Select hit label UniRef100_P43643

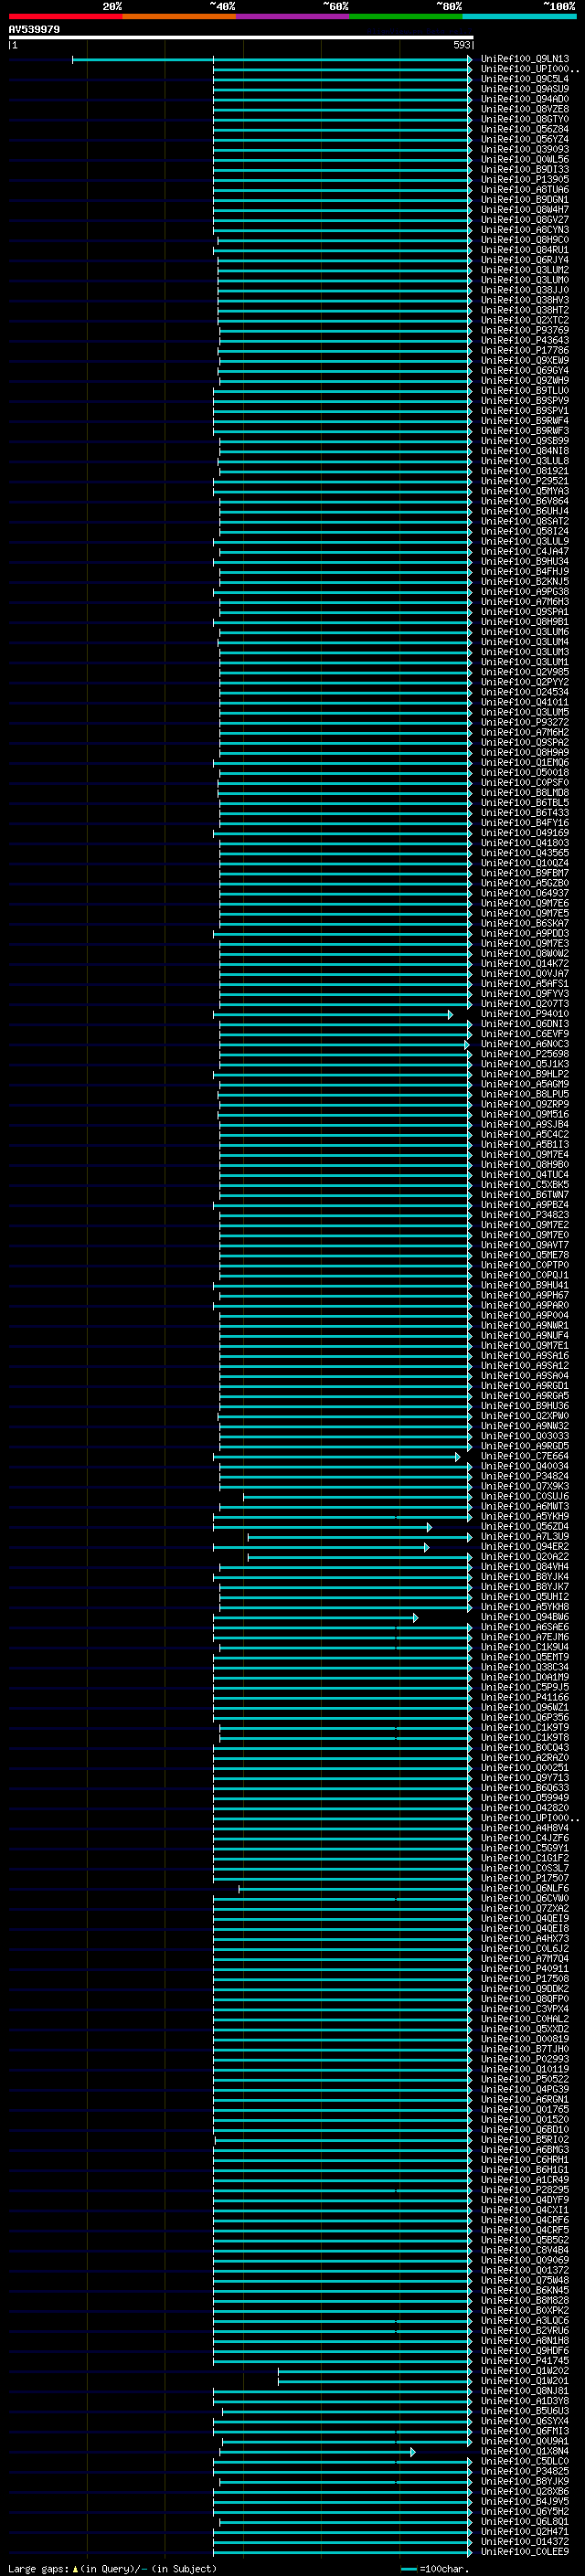(x=524, y=340)
